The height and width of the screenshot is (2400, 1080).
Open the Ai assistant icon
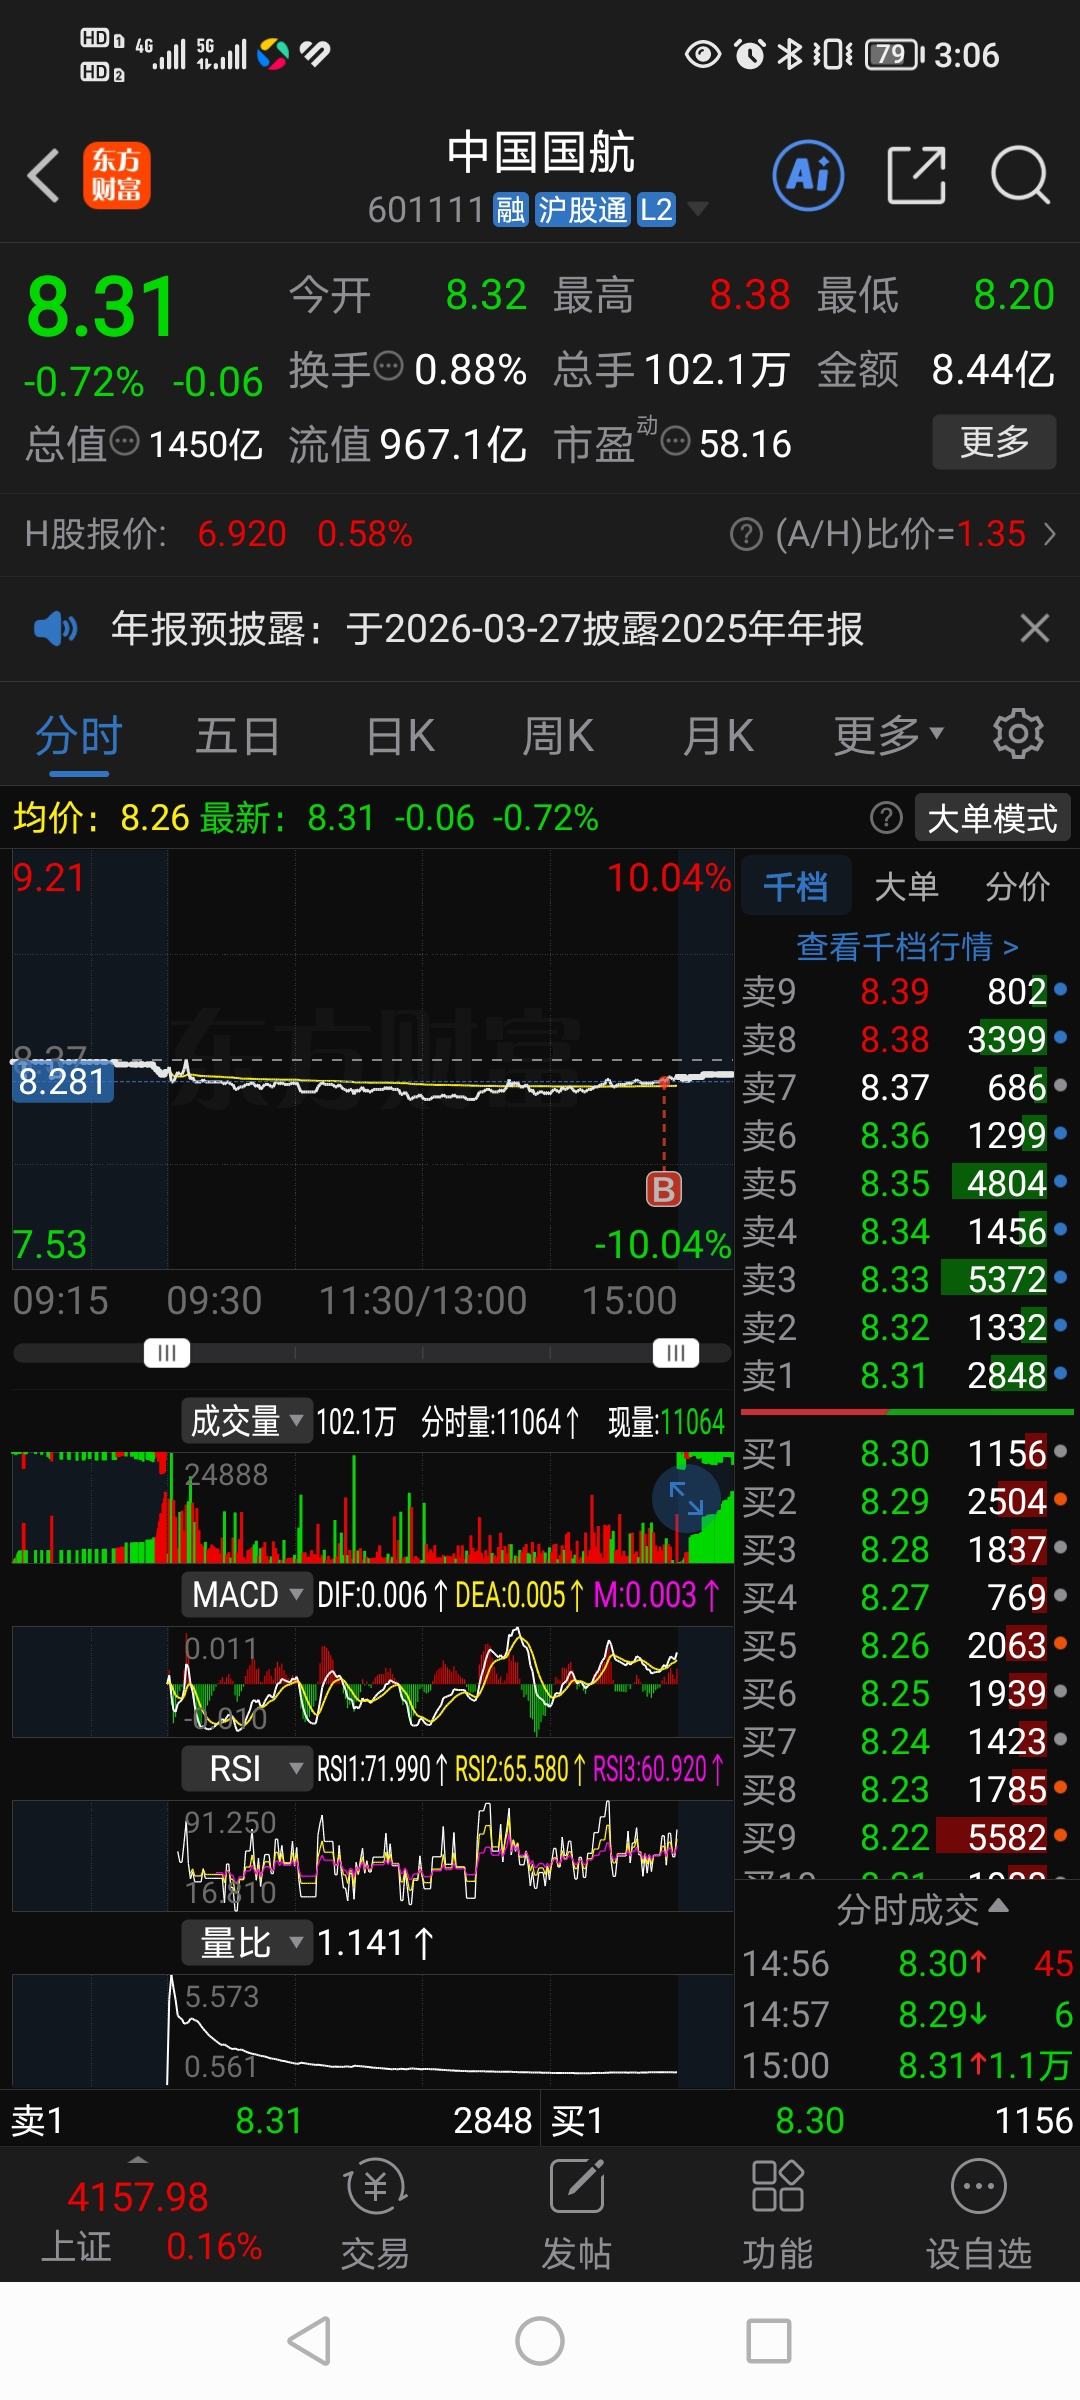808,175
